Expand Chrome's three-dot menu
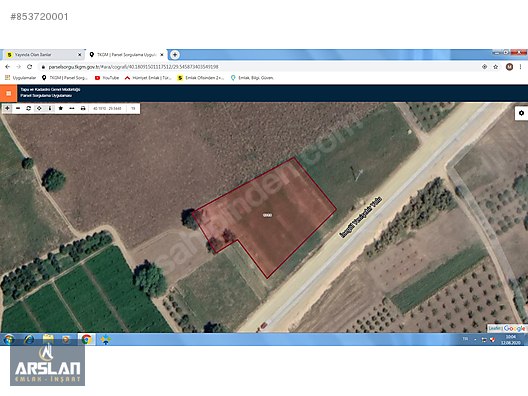This screenshot has width=528, height=396. tap(520, 67)
